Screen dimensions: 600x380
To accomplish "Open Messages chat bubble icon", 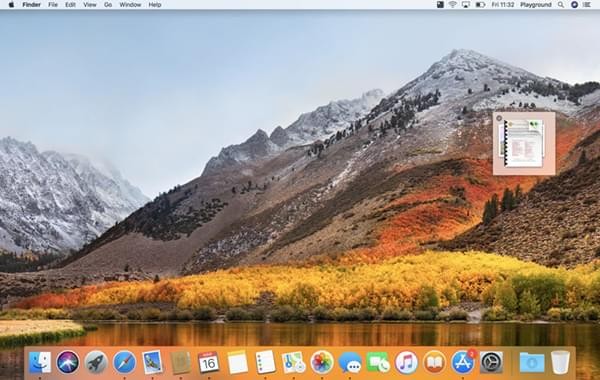I will point(350,362).
